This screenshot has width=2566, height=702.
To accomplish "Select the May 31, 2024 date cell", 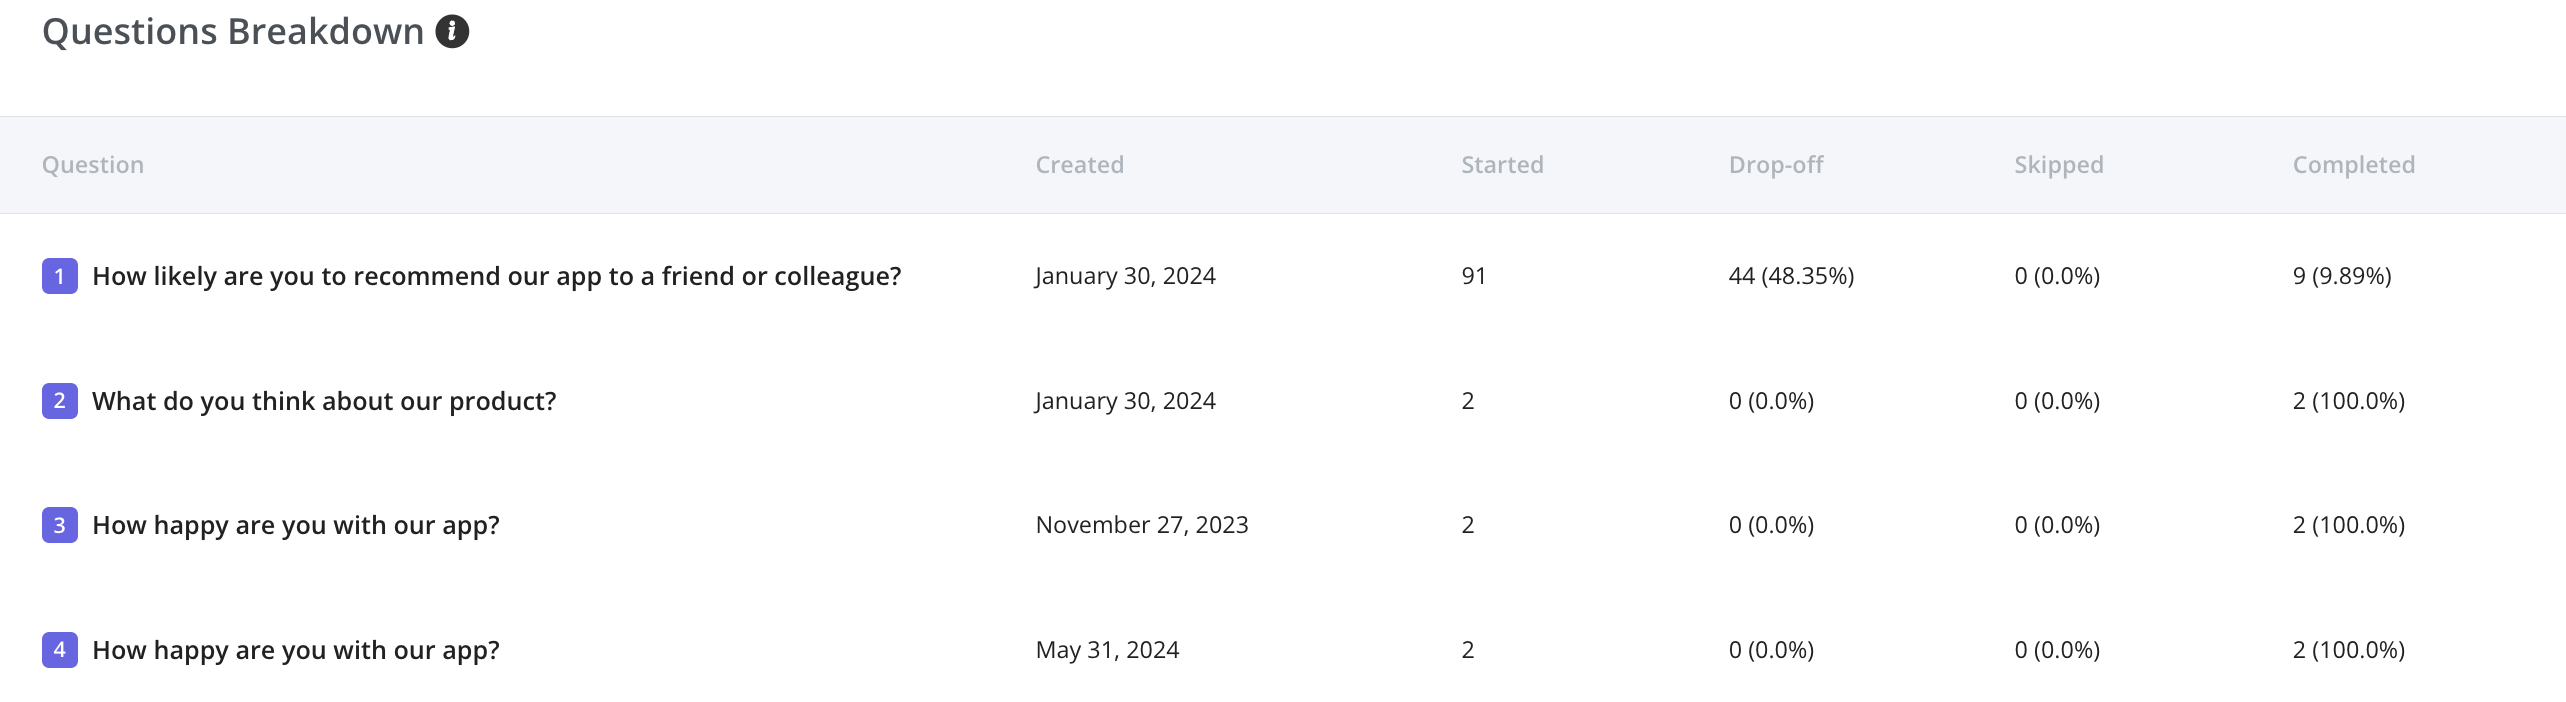I will click(1107, 650).
